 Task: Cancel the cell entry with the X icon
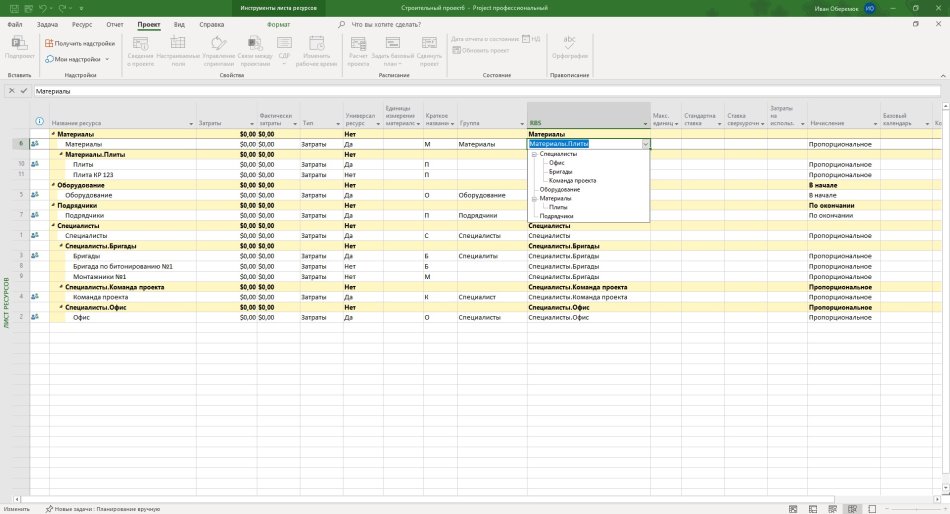pyautogui.click(x=12, y=91)
